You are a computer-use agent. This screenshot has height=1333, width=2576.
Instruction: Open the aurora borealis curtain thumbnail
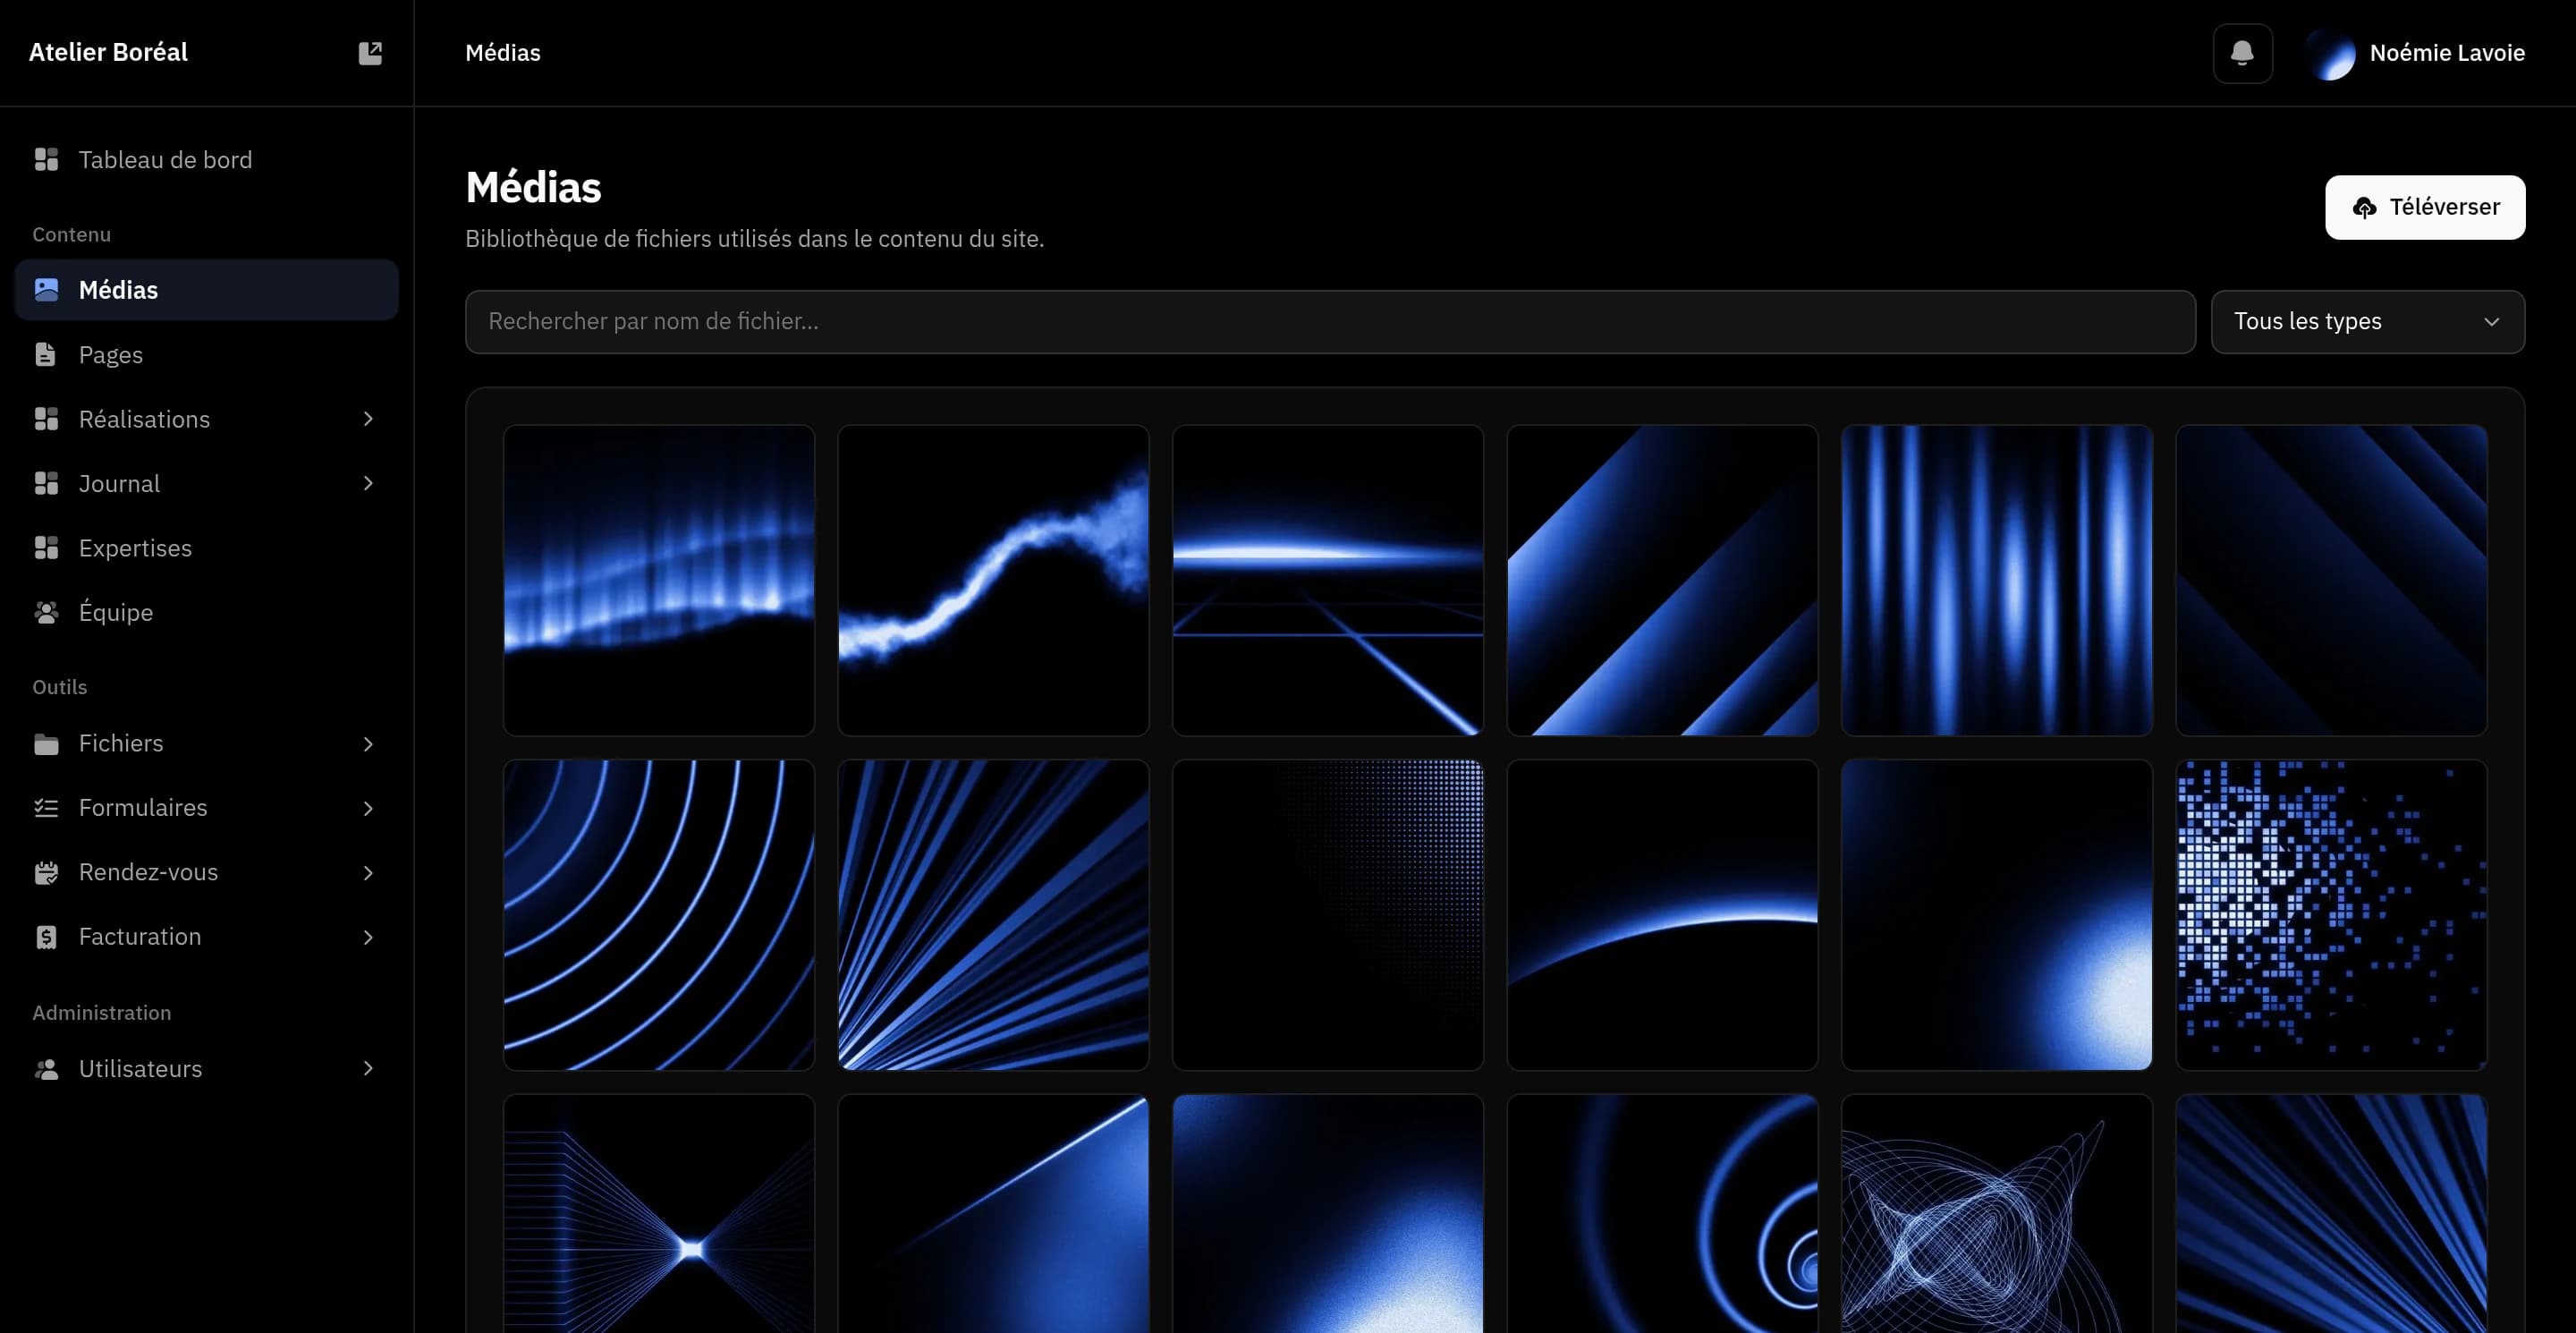point(659,580)
